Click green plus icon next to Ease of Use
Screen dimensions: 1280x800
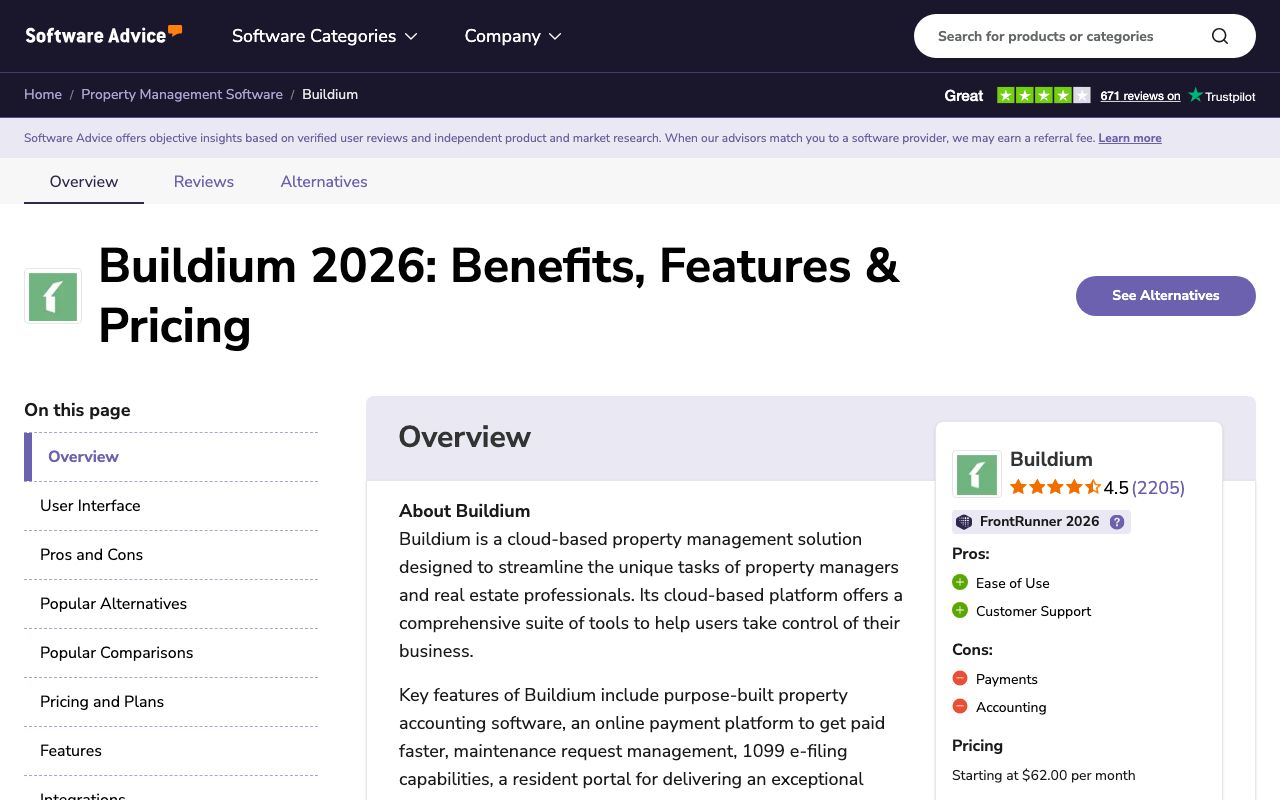pyautogui.click(x=960, y=582)
